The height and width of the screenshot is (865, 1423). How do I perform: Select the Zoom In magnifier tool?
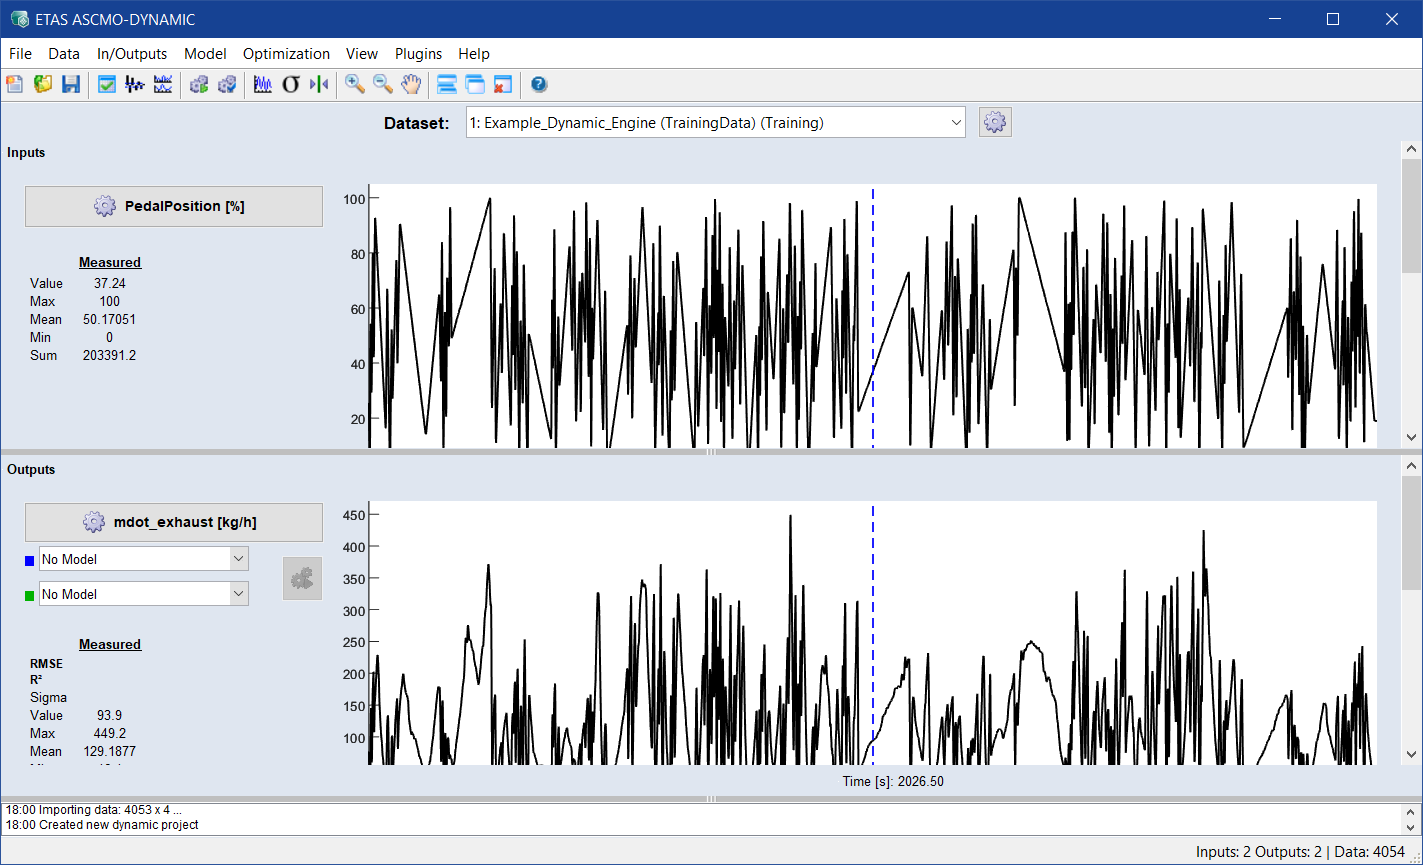click(354, 85)
